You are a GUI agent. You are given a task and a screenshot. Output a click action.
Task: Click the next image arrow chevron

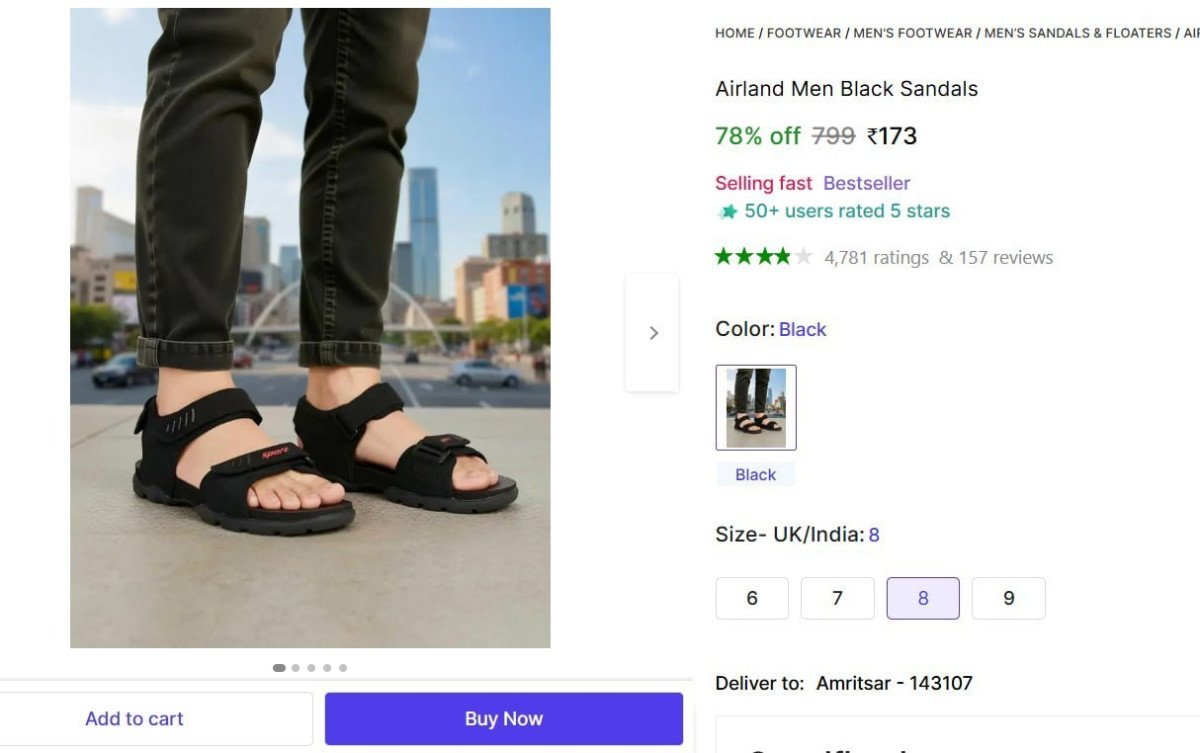[x=653, y=333]
